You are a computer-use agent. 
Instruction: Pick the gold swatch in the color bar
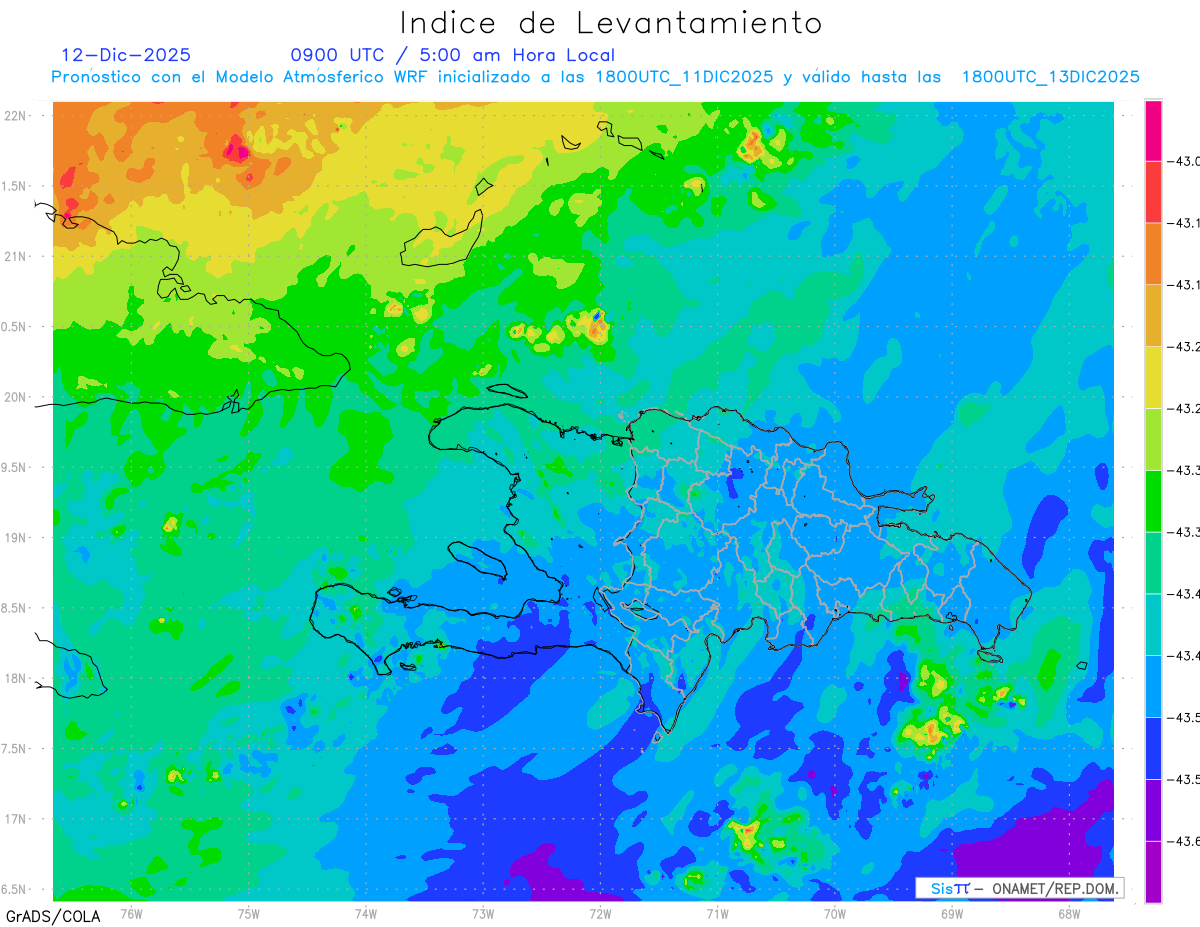point(1153,316)
